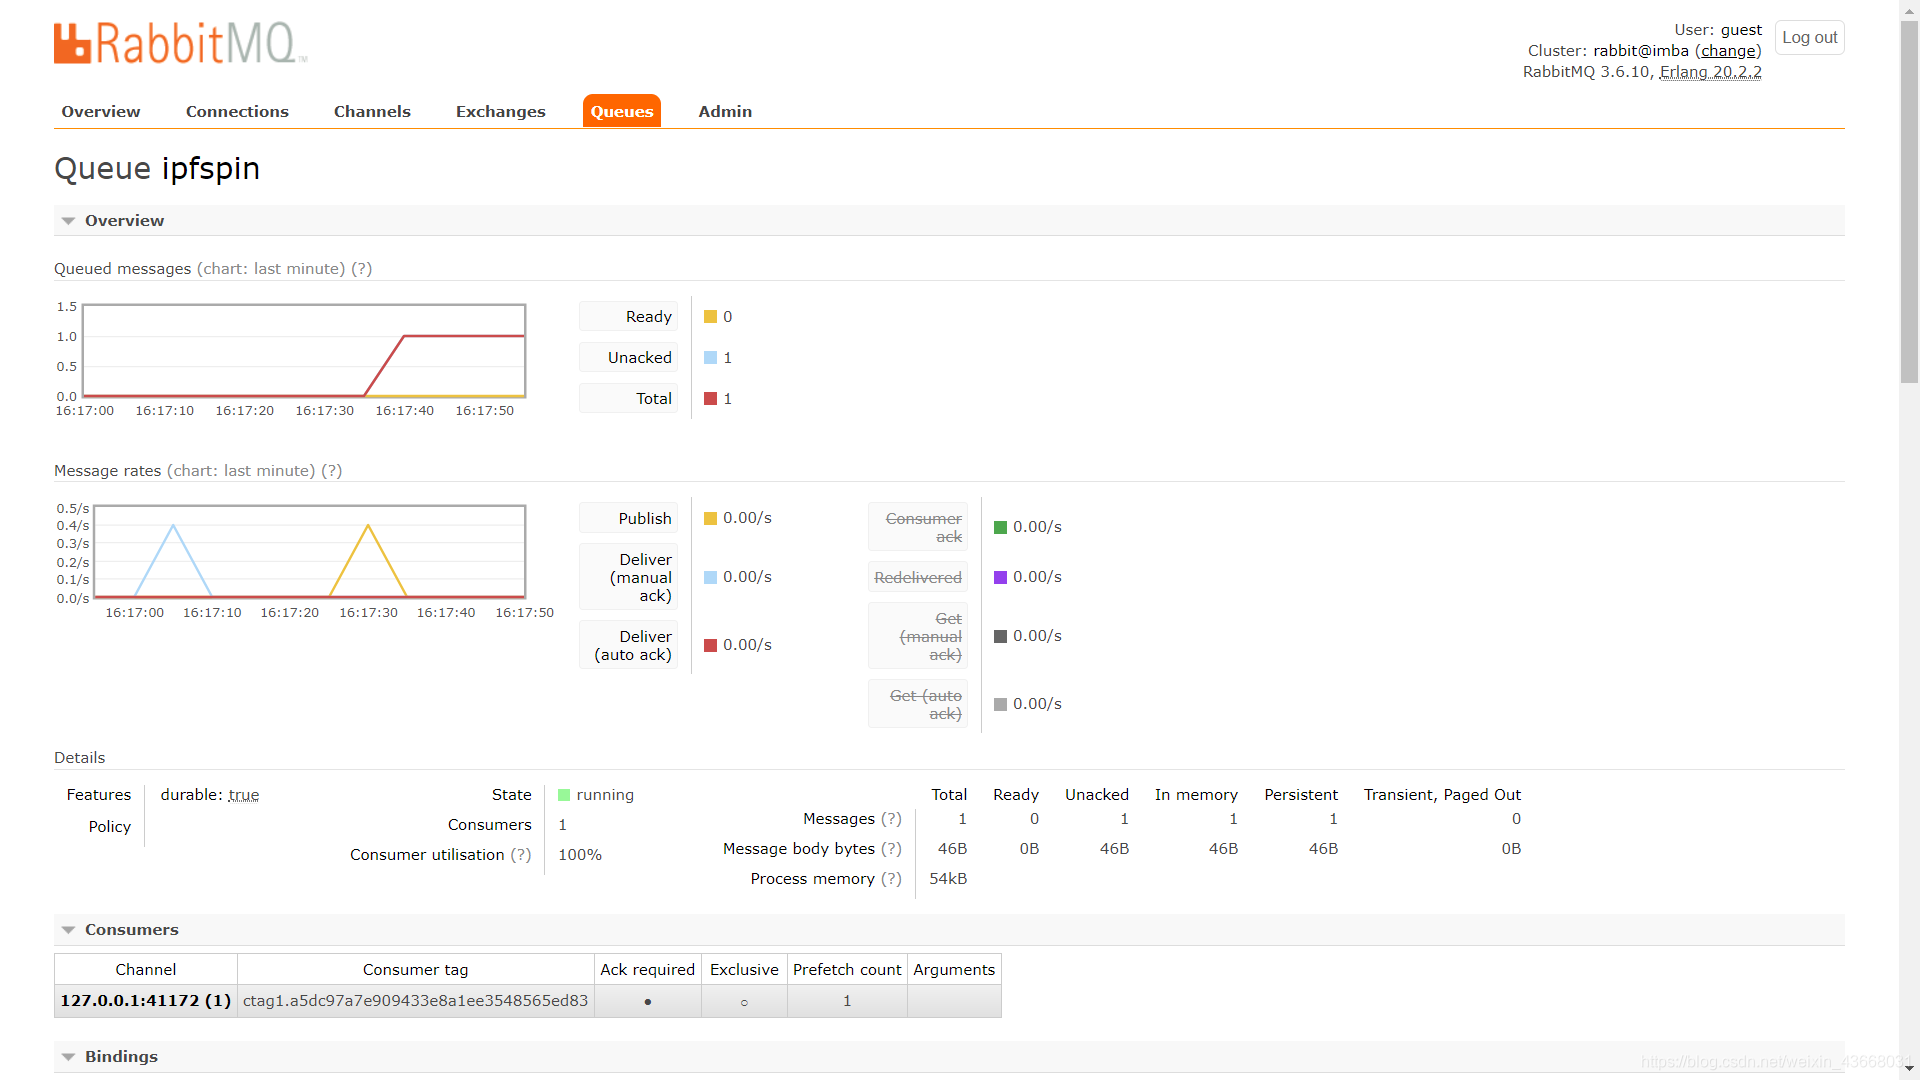The width and height of the screenshot is (1920, 1080).
Task: Open help for Process memory
Action: click(x=891, y=879)
